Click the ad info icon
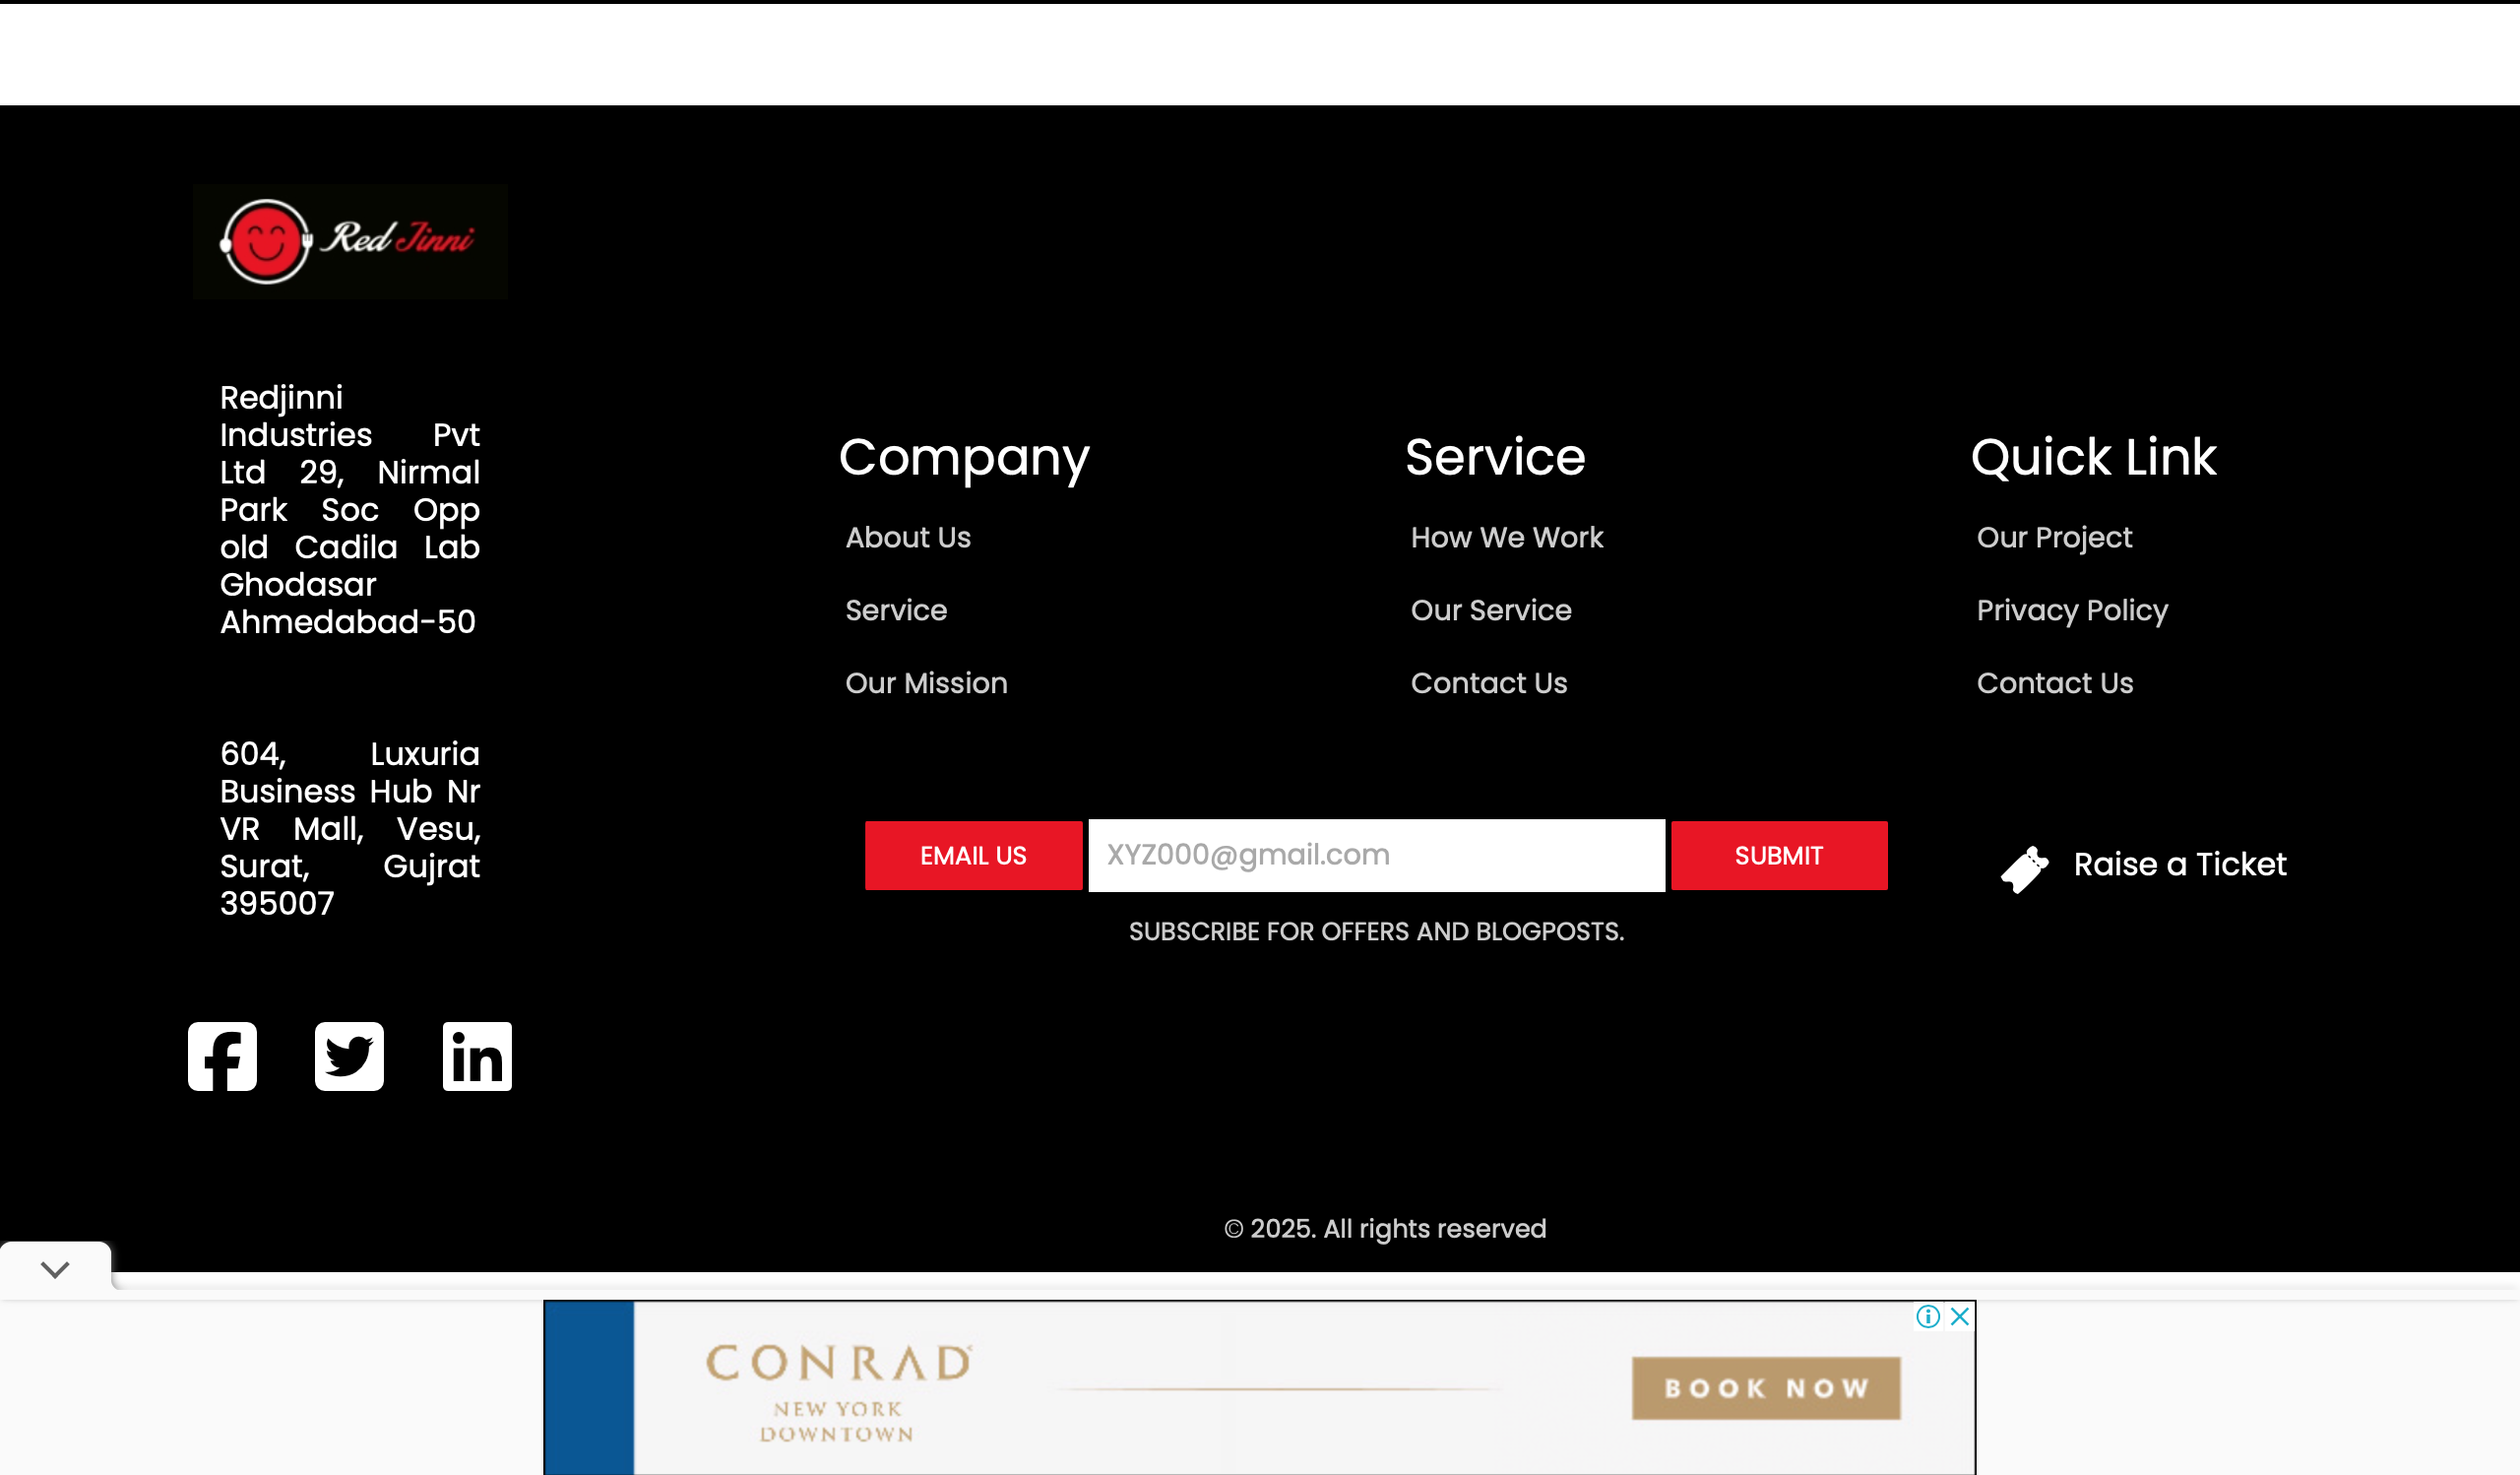2520x1475 pixels. [1928, 1316]
